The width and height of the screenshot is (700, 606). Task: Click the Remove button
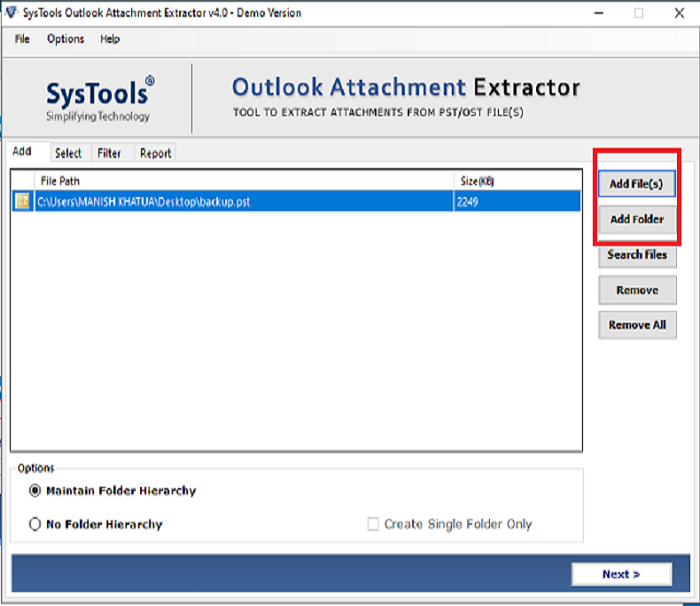(637, 290)
